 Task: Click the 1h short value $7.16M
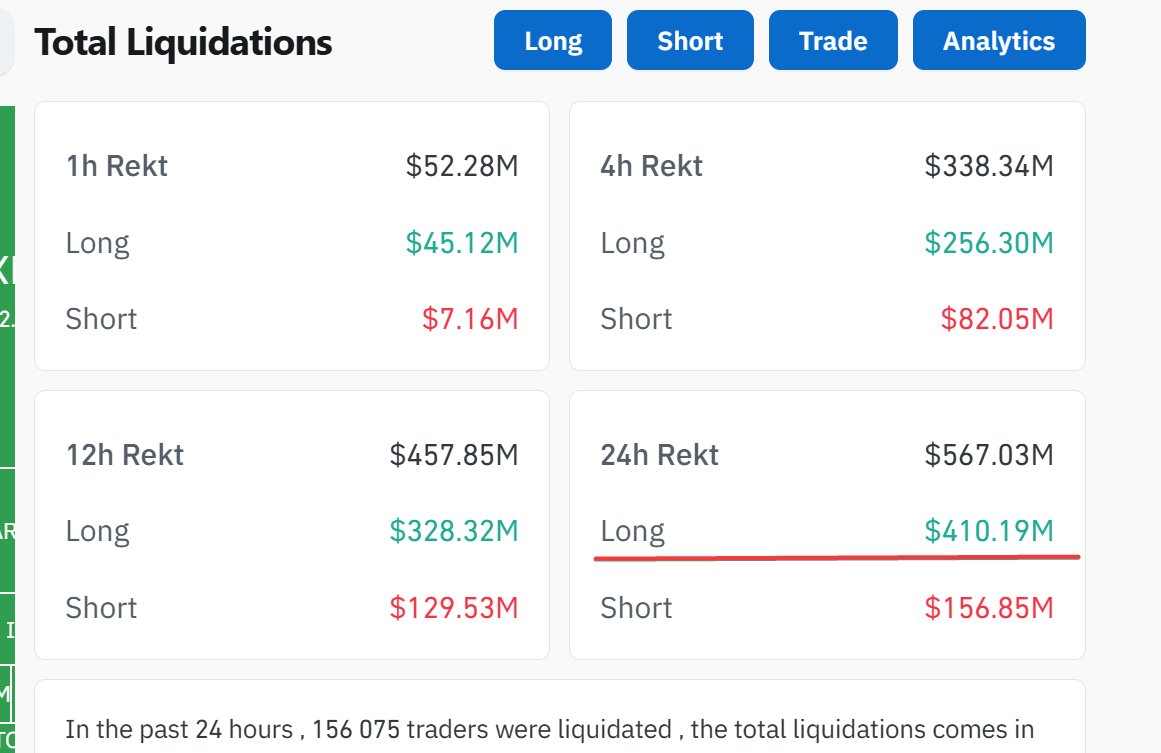point(470,319)
